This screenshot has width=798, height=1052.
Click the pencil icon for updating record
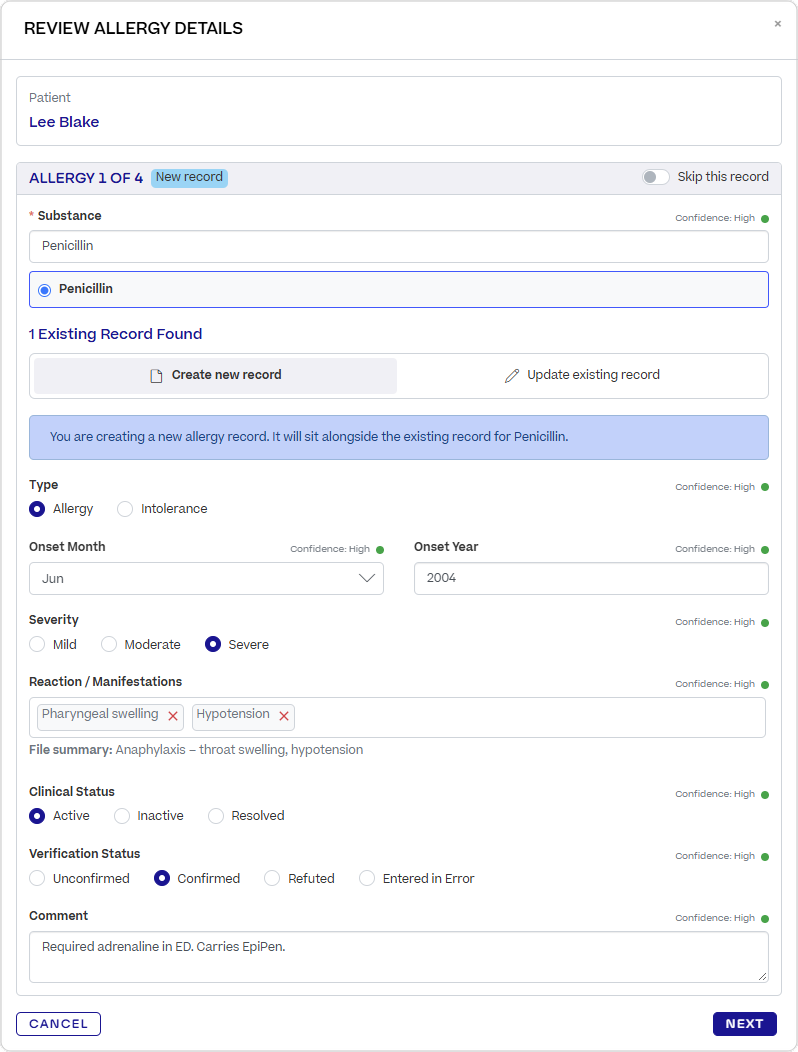[x=512, y=376]
